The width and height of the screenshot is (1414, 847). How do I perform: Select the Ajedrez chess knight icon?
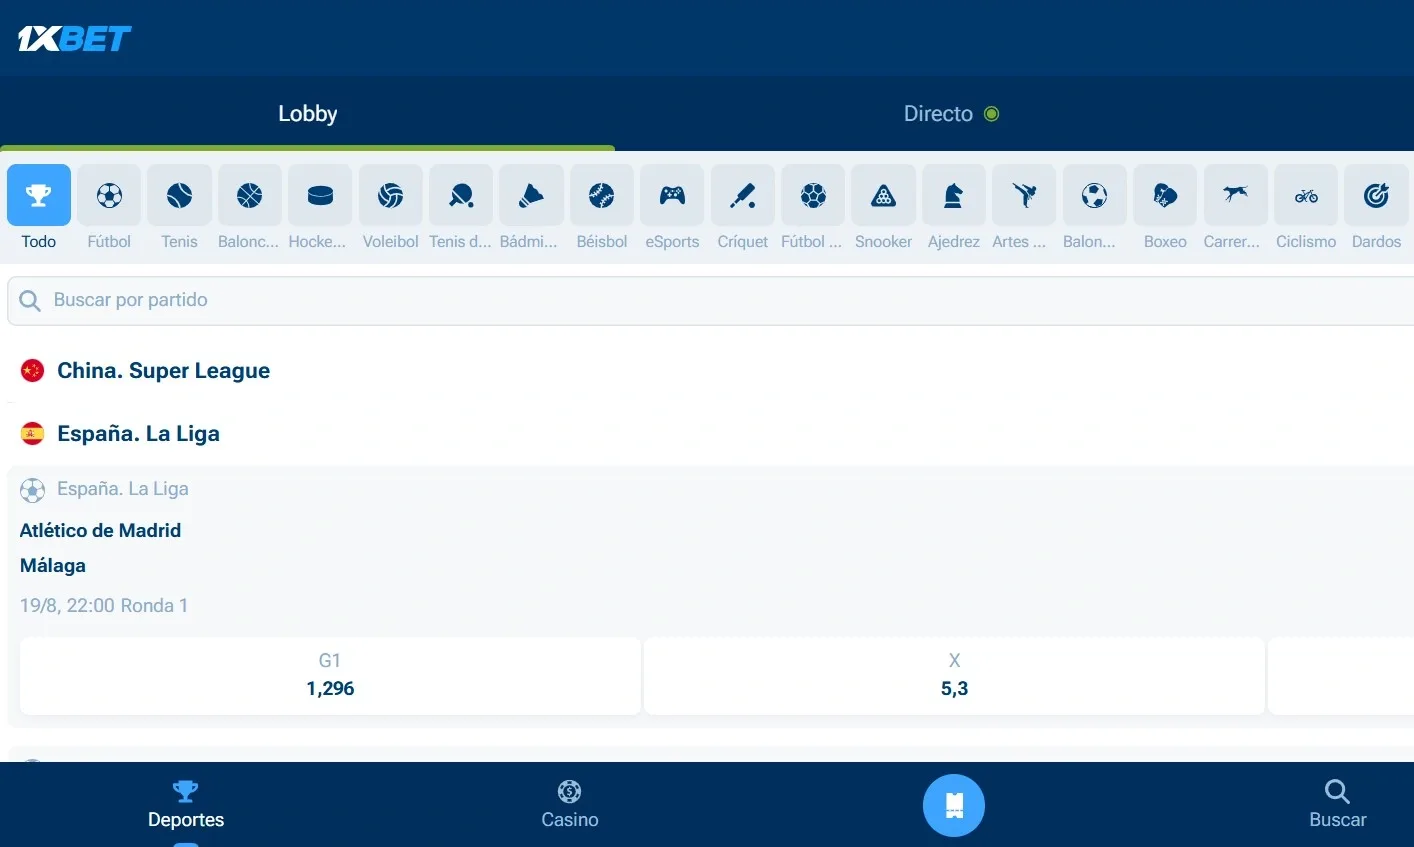pyautogui.click(x=954, y=195)
